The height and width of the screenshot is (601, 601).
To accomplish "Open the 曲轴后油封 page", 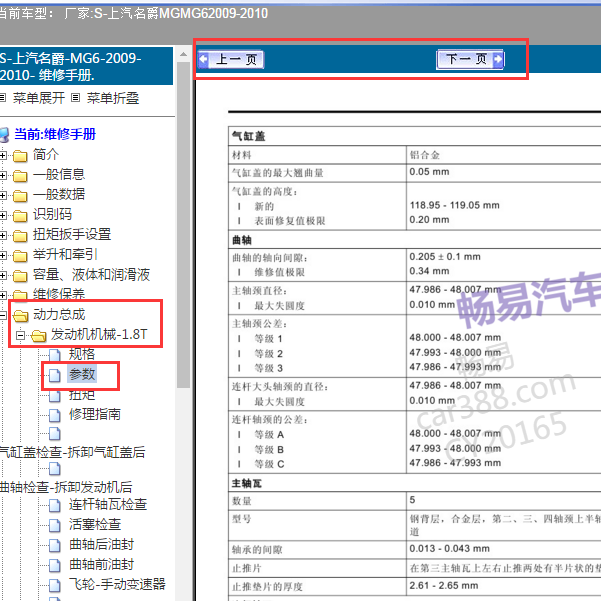I will point(101,544).
